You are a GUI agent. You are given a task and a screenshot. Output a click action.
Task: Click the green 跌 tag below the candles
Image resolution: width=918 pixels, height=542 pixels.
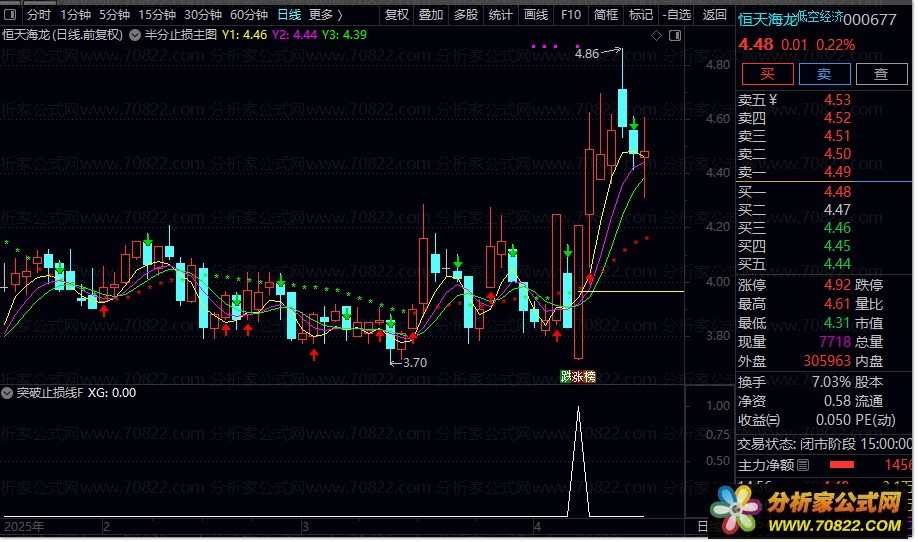(566, 377)
